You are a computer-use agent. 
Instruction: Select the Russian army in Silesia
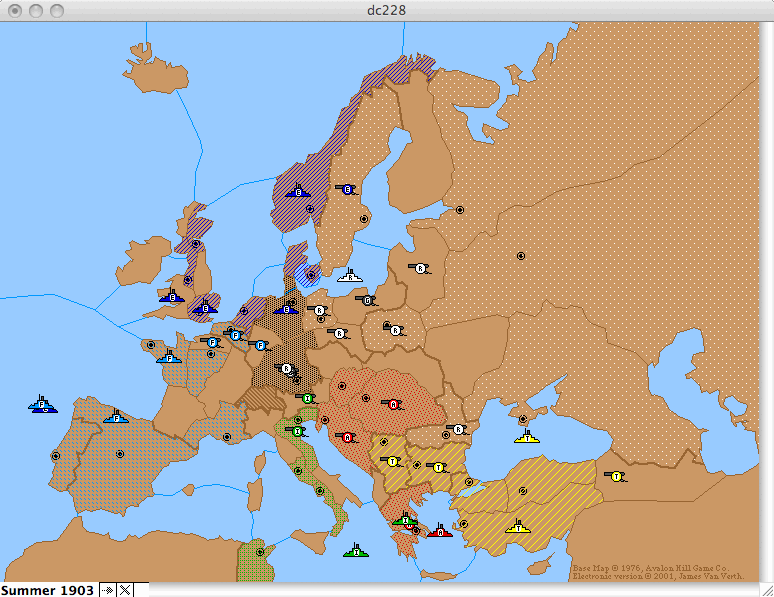pos(339,333)
